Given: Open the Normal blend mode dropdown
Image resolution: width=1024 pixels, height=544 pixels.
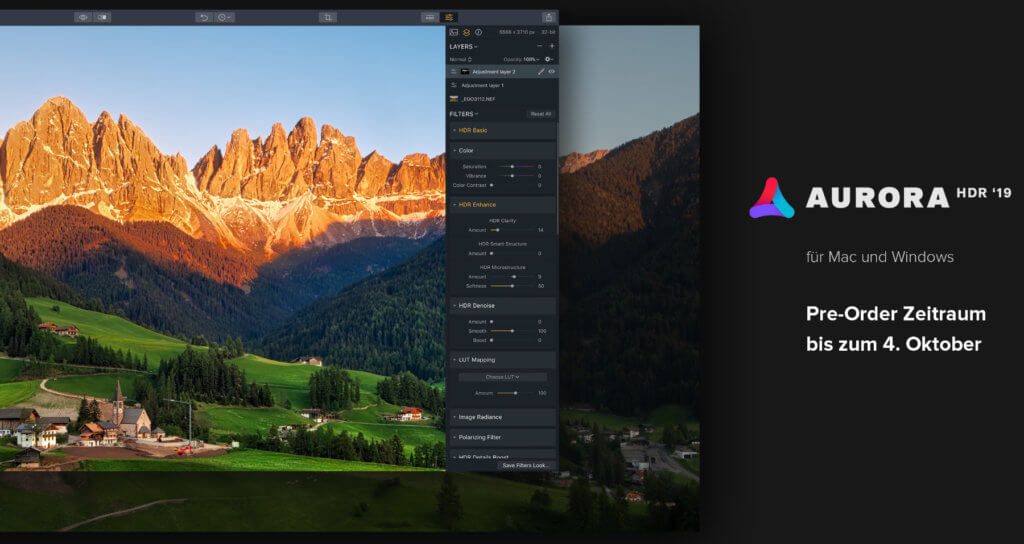Looking at the screenshot, I should 460,59.
